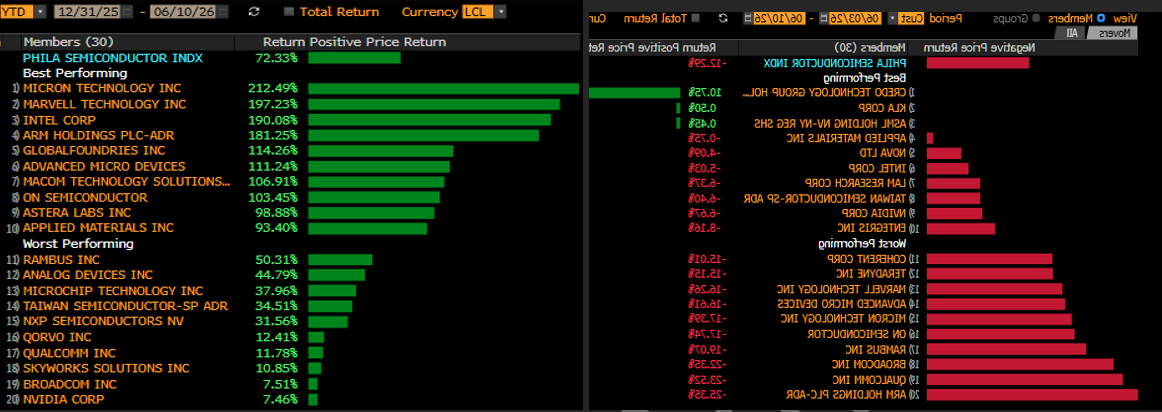Image resolution: width=1162 pixels, height=412 pixels.
Task: Select ANALOG DEVICES INC row
Action: tap(291, 275)
